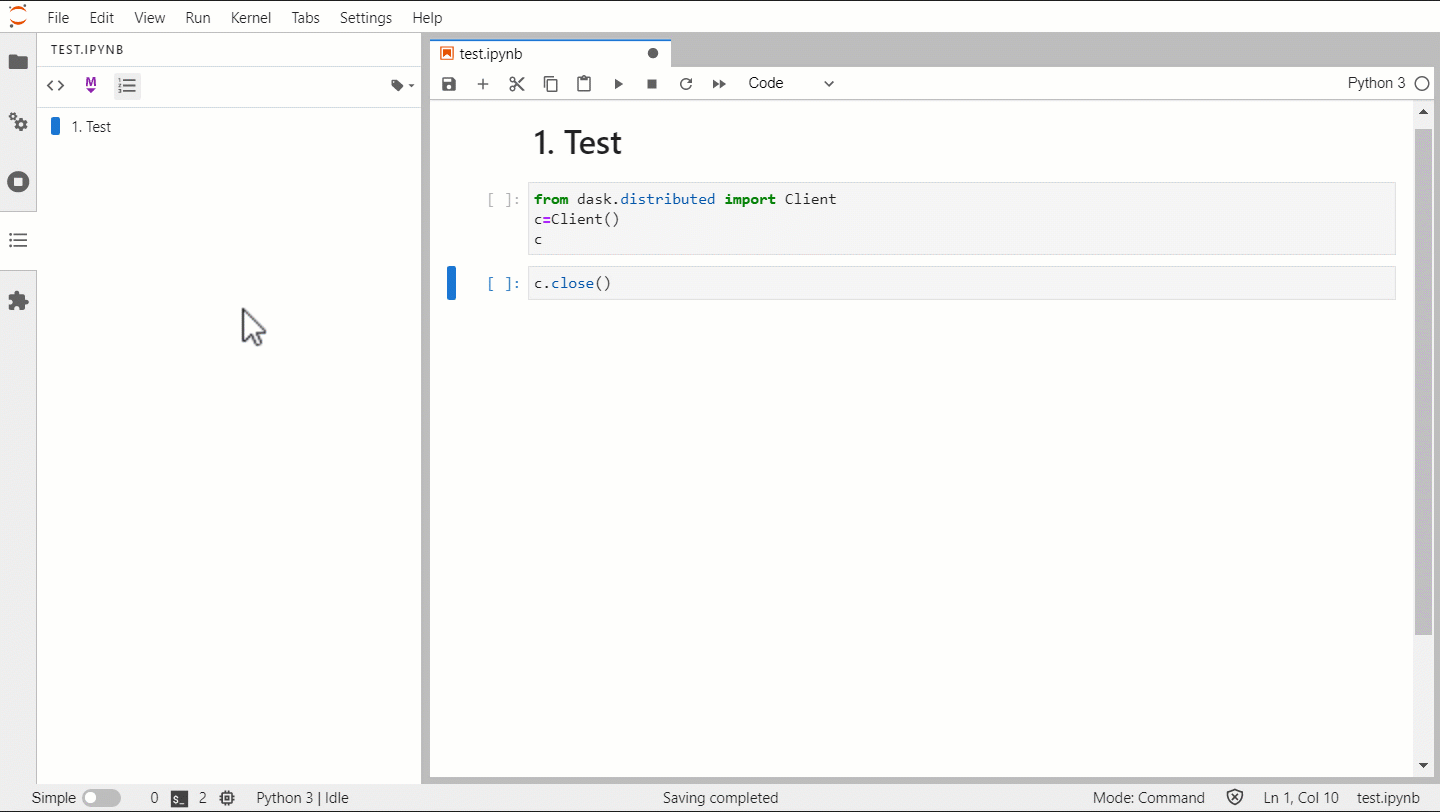
Task: Insert a cell below with plus icon
Action: [483, 84]
